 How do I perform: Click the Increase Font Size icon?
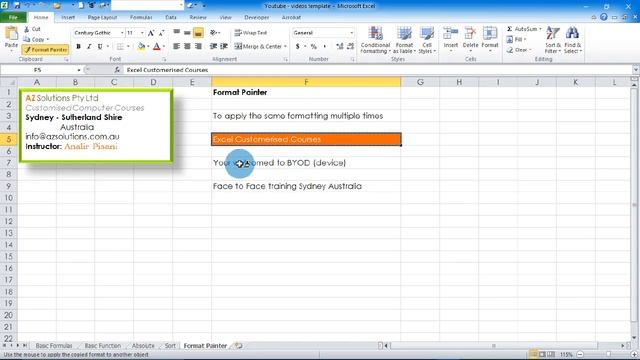tap(151, 33)
